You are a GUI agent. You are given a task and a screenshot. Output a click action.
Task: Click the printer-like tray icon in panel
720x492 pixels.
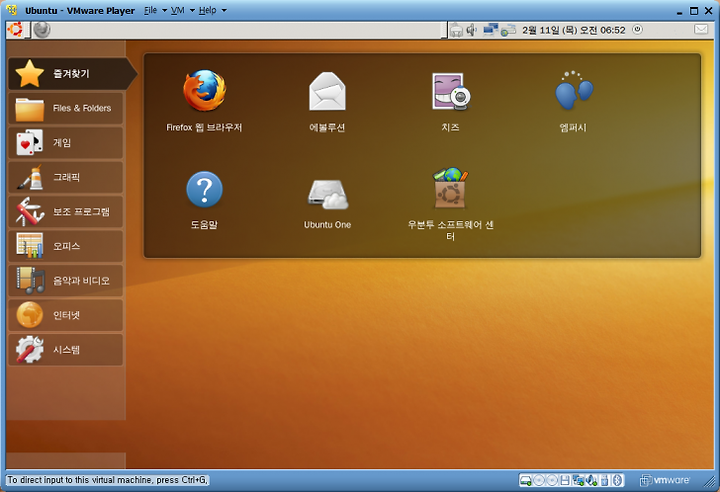456,30
